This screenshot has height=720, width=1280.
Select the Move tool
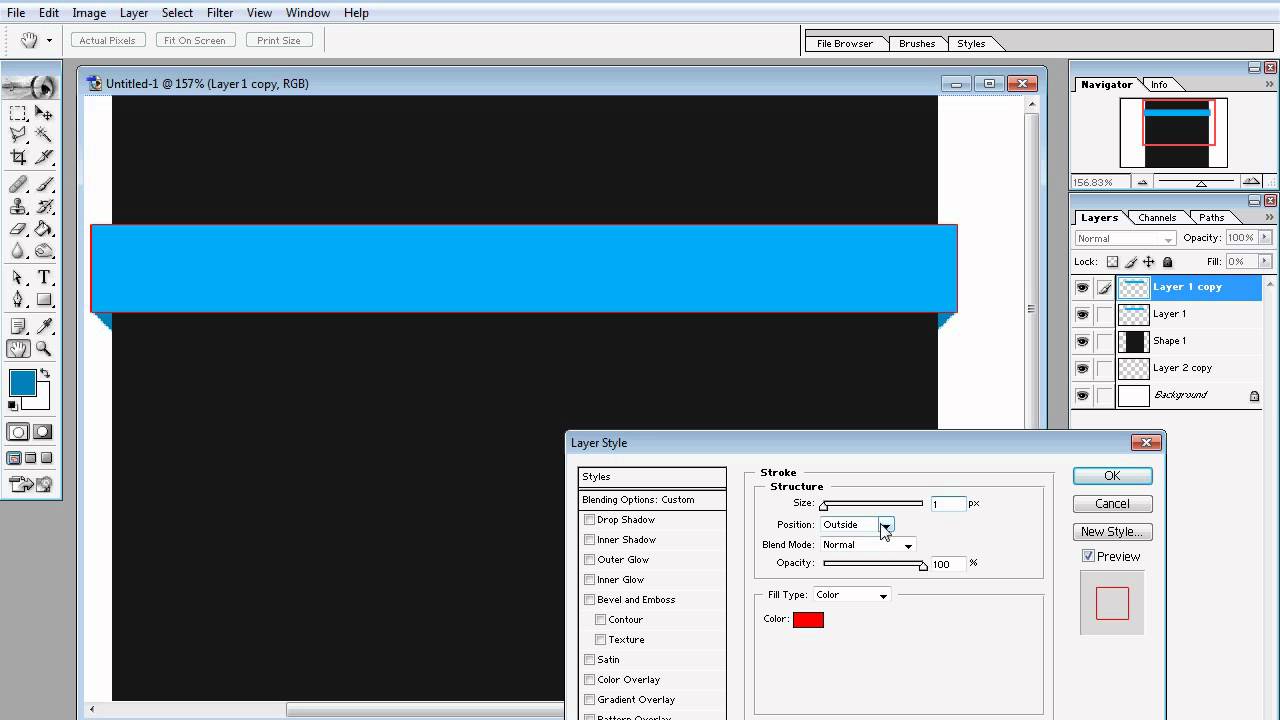tap(44, 114)
